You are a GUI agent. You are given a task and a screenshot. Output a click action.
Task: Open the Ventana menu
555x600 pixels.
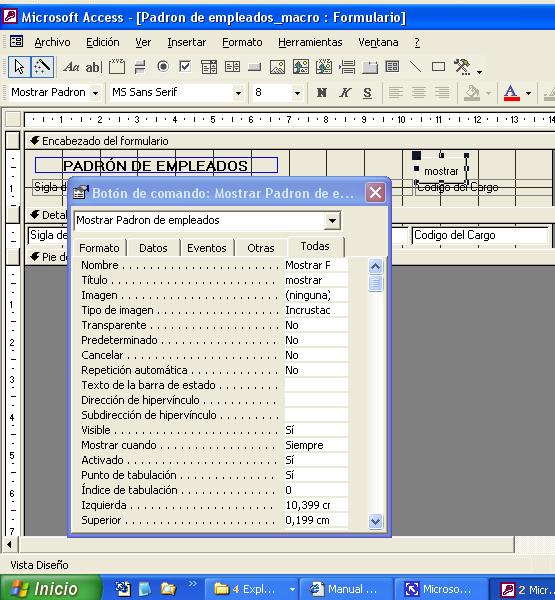(378, 42)
